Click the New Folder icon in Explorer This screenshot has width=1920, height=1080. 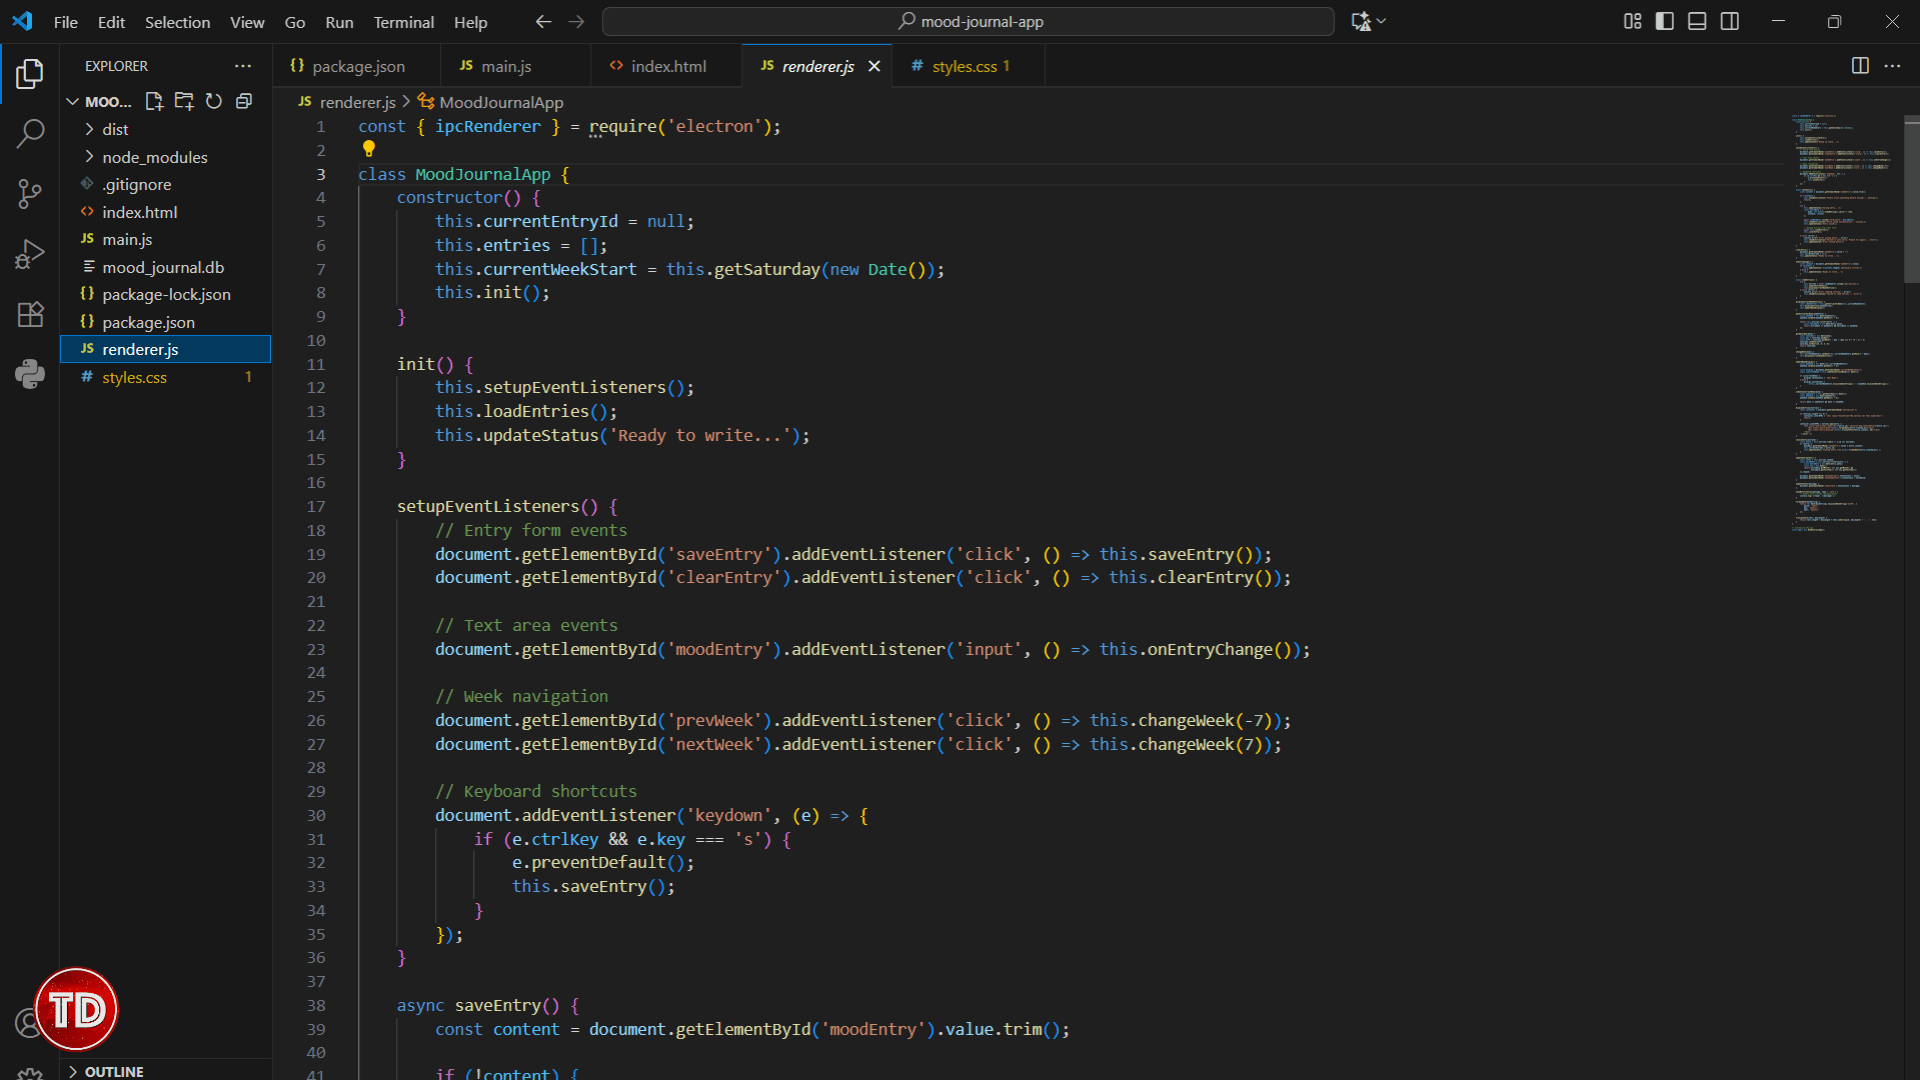click(x=183, y=100)
